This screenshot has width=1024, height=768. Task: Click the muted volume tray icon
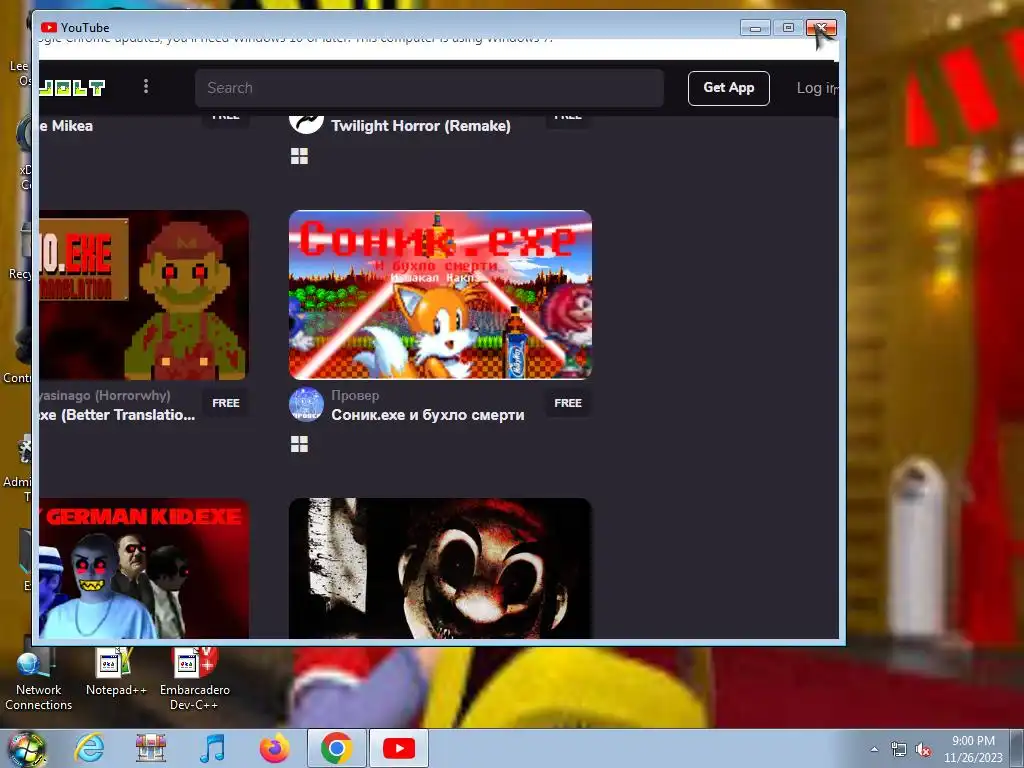point(923,750)
